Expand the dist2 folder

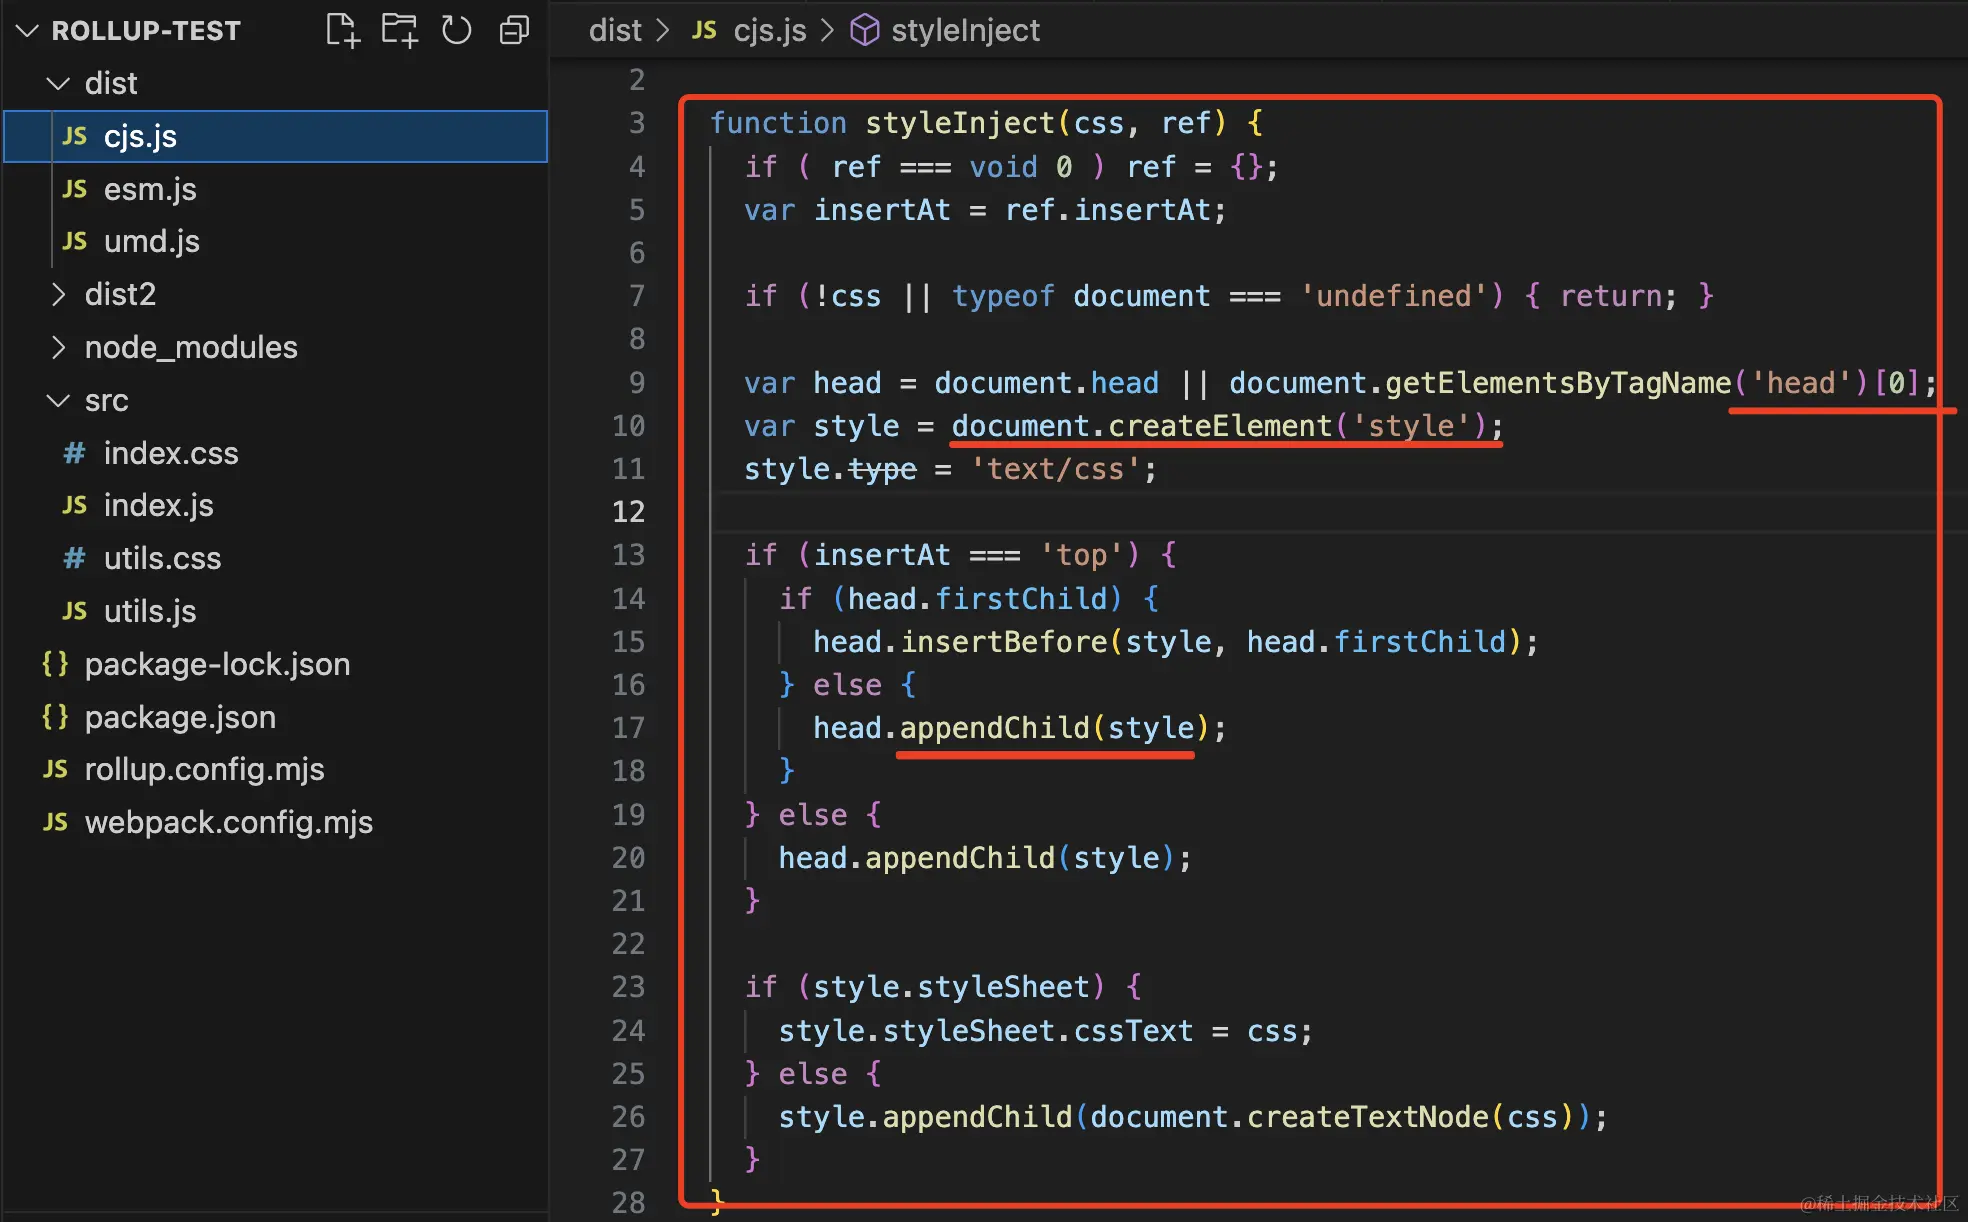click(59, 294)
